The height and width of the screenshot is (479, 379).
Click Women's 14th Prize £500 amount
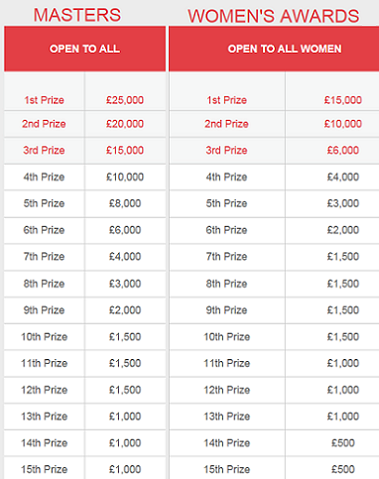click(x=343, y=443)
